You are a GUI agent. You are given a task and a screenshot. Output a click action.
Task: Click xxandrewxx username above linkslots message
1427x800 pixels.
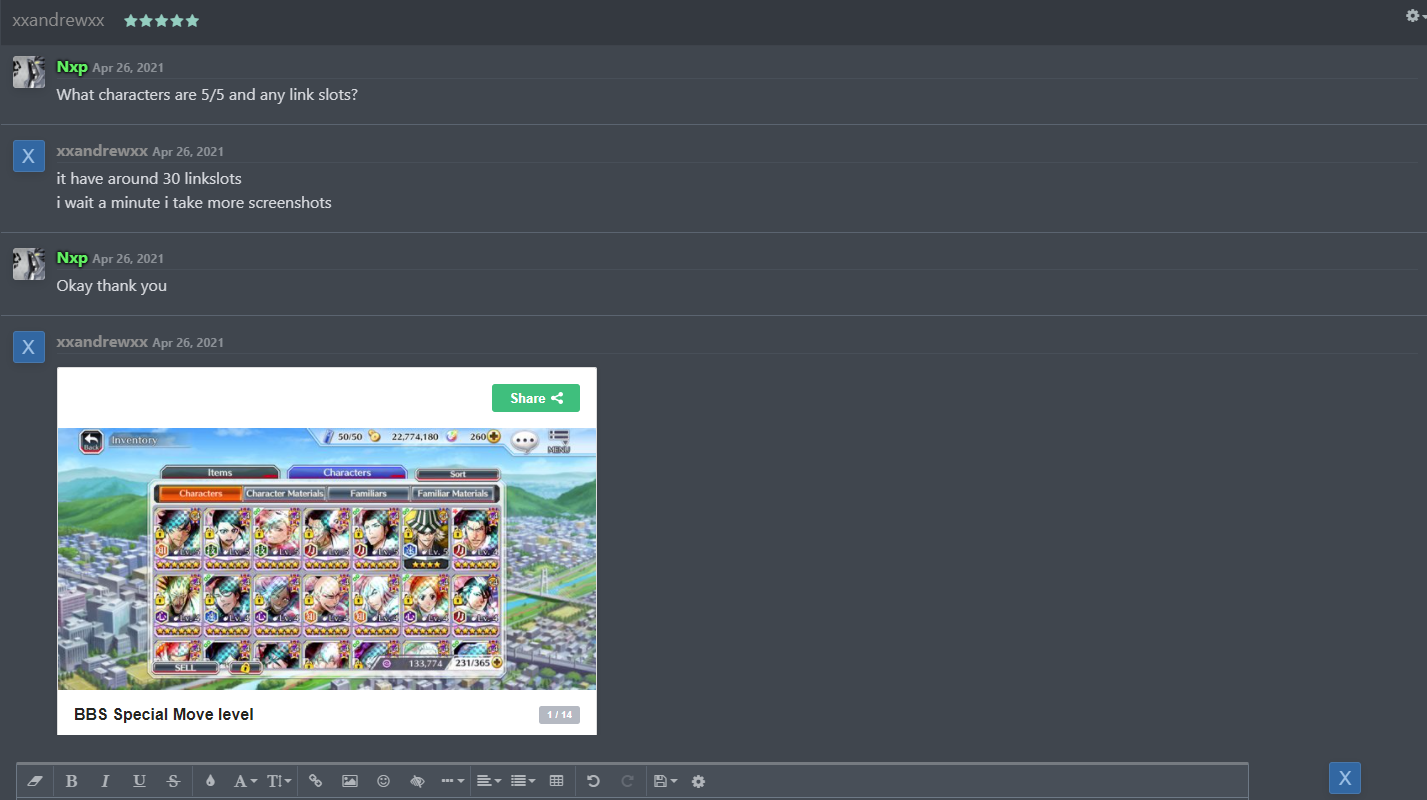(102, 151)
